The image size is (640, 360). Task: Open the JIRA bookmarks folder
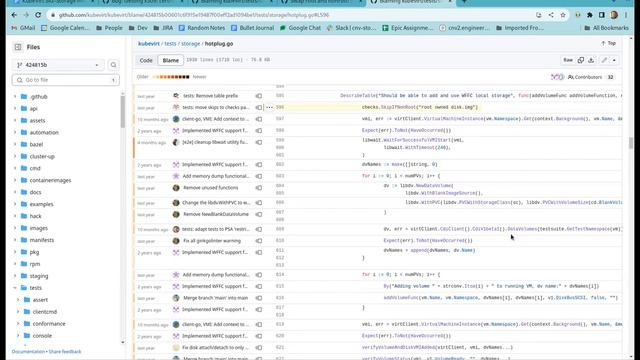click(x=163, y=28)
